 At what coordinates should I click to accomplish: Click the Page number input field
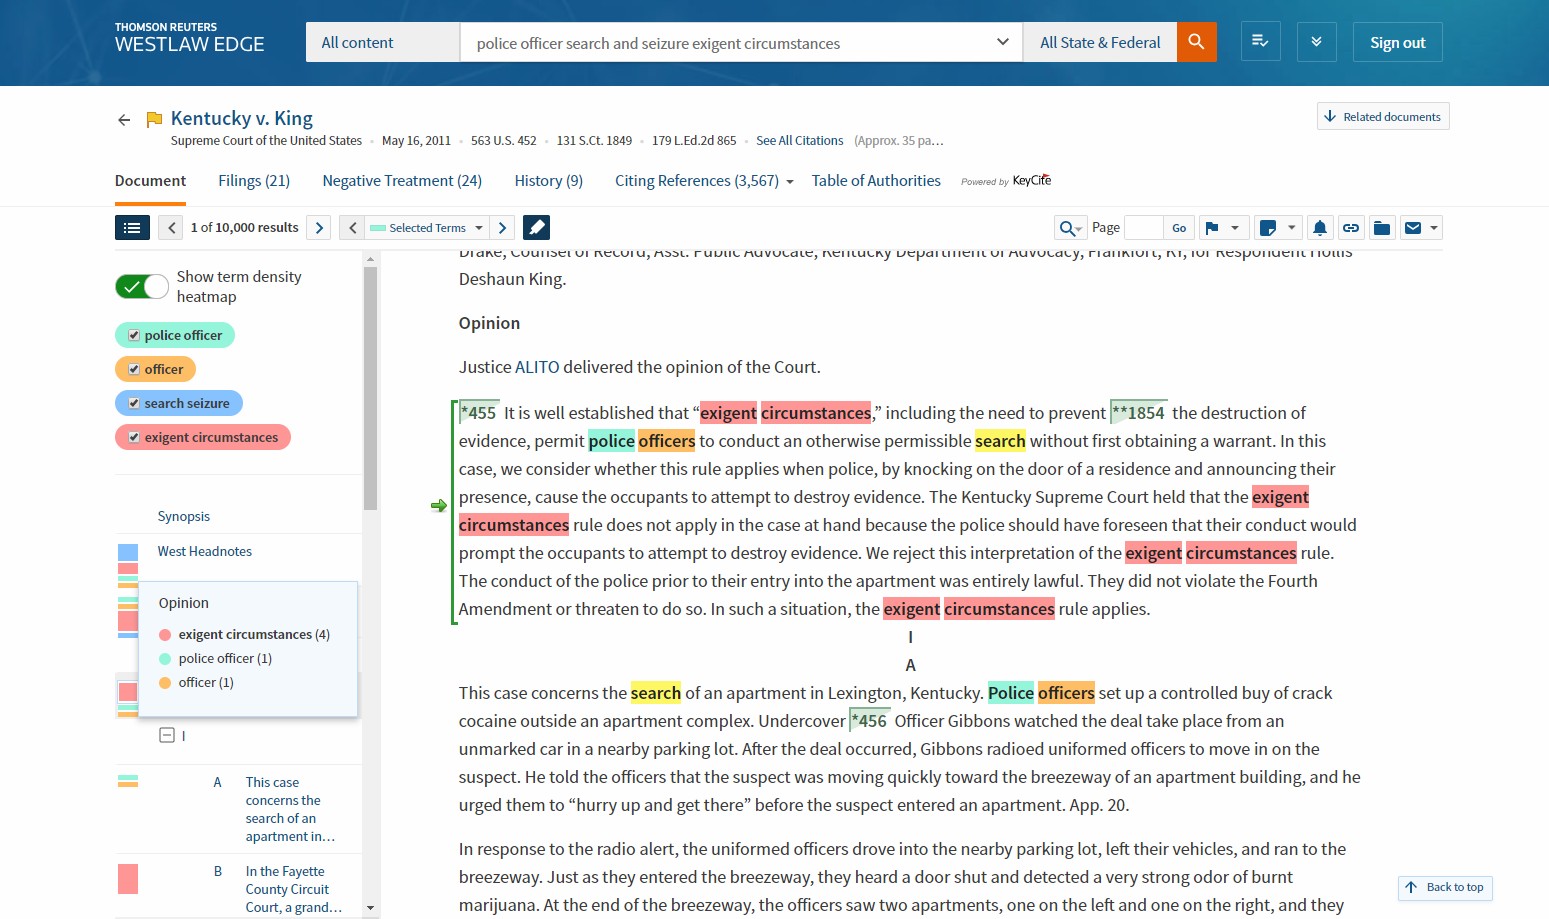click(1143, 228)
